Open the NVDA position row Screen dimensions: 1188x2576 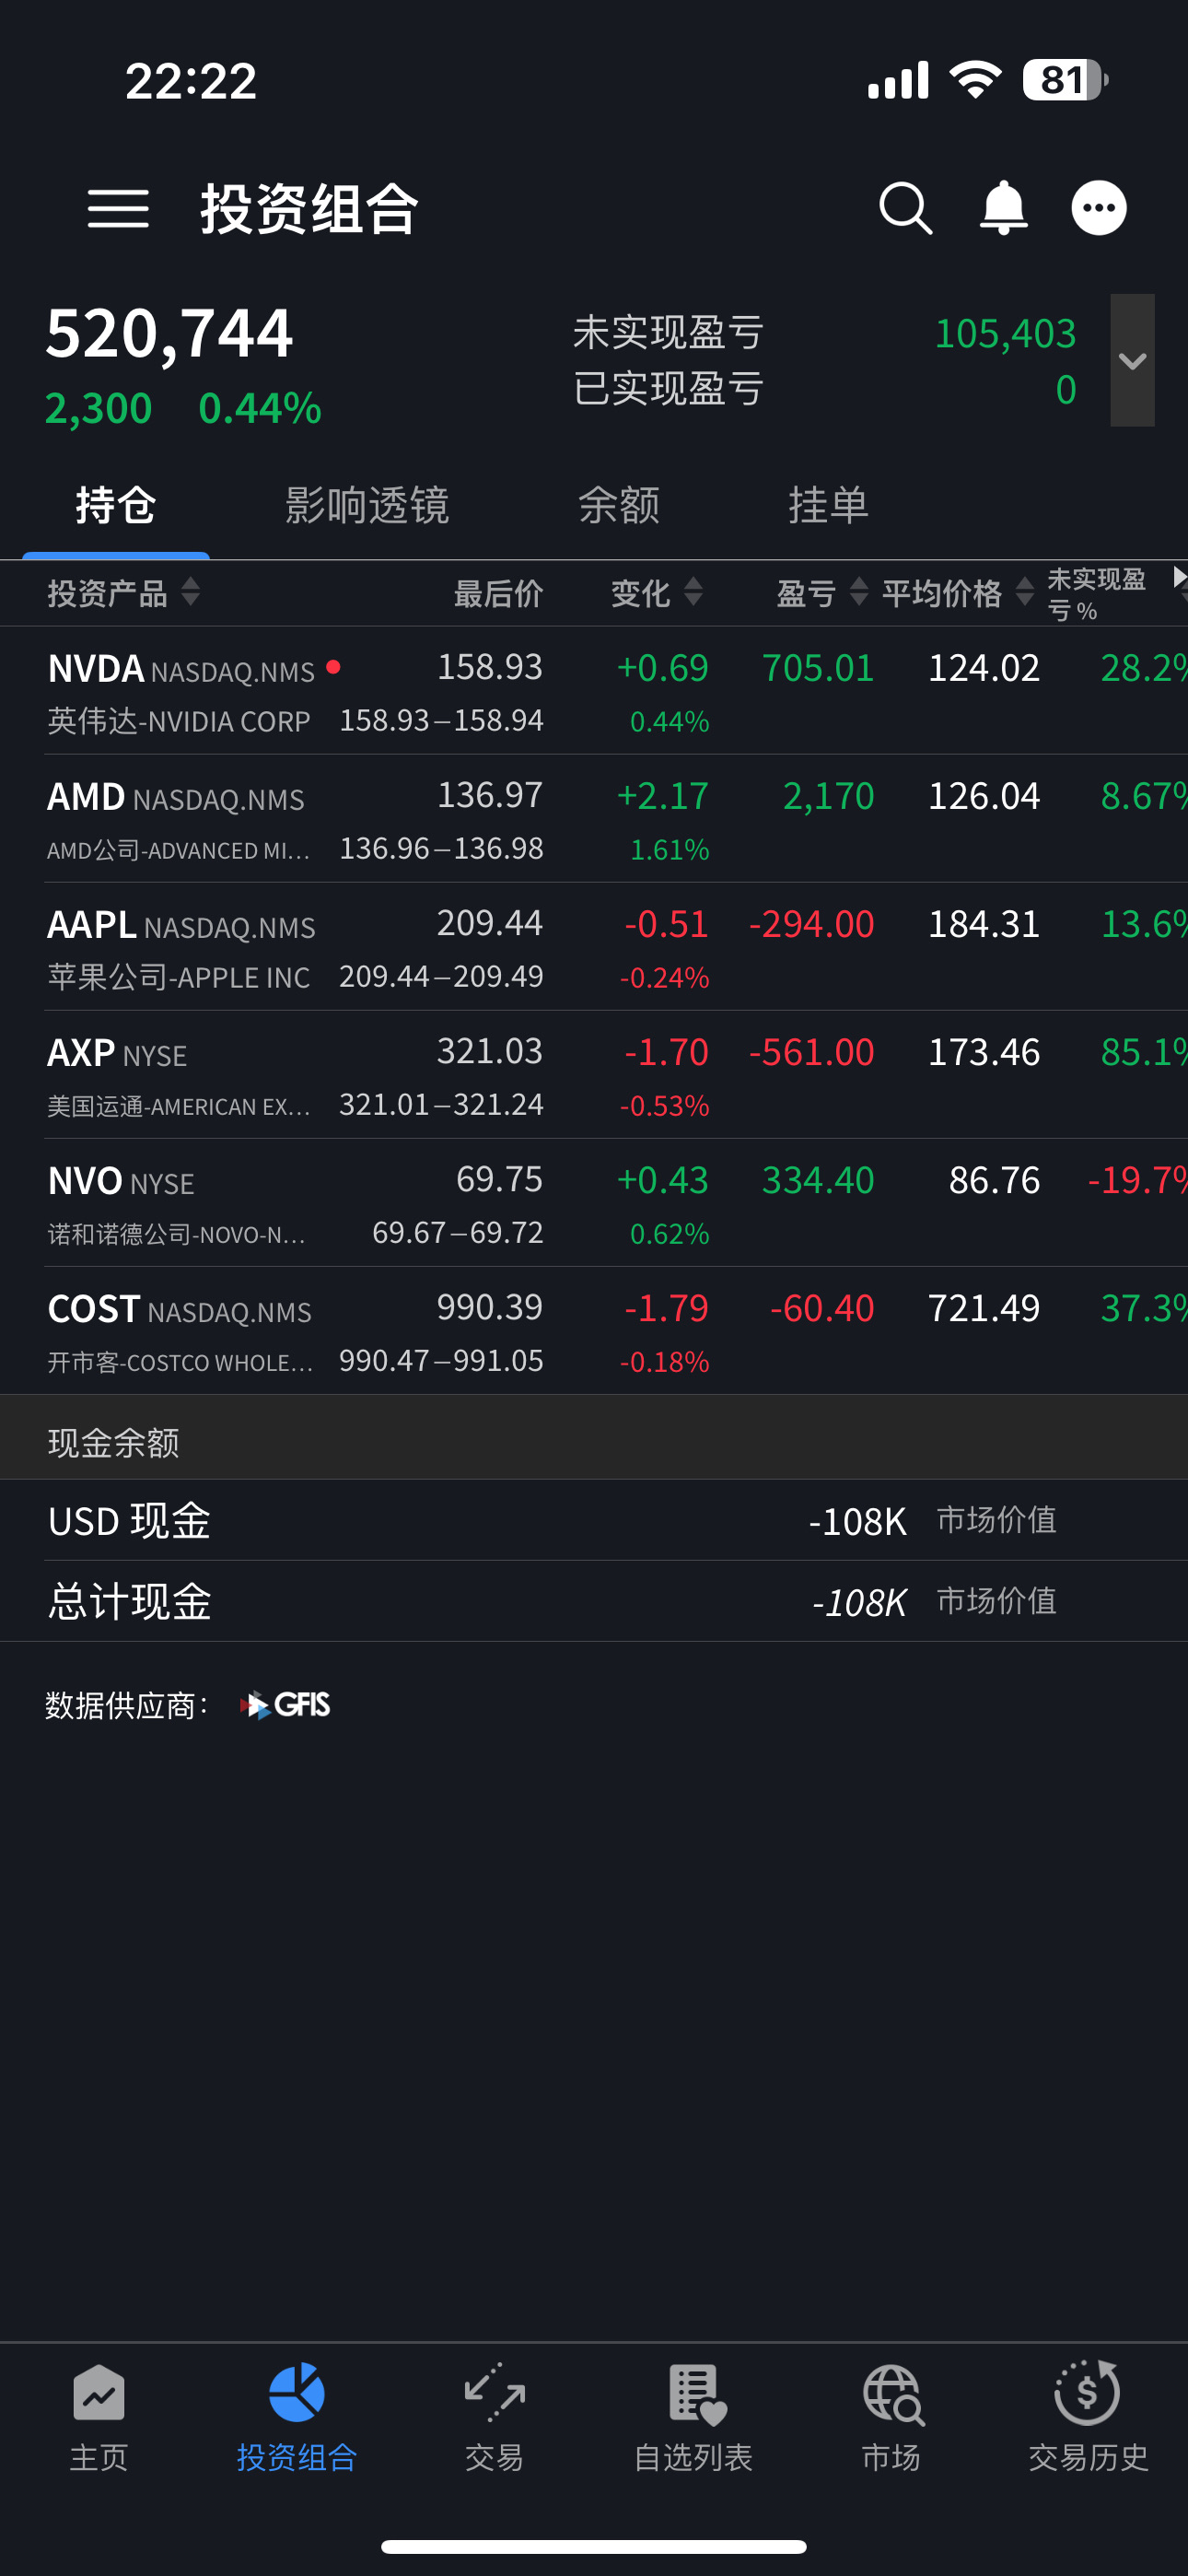pos(594,691)
